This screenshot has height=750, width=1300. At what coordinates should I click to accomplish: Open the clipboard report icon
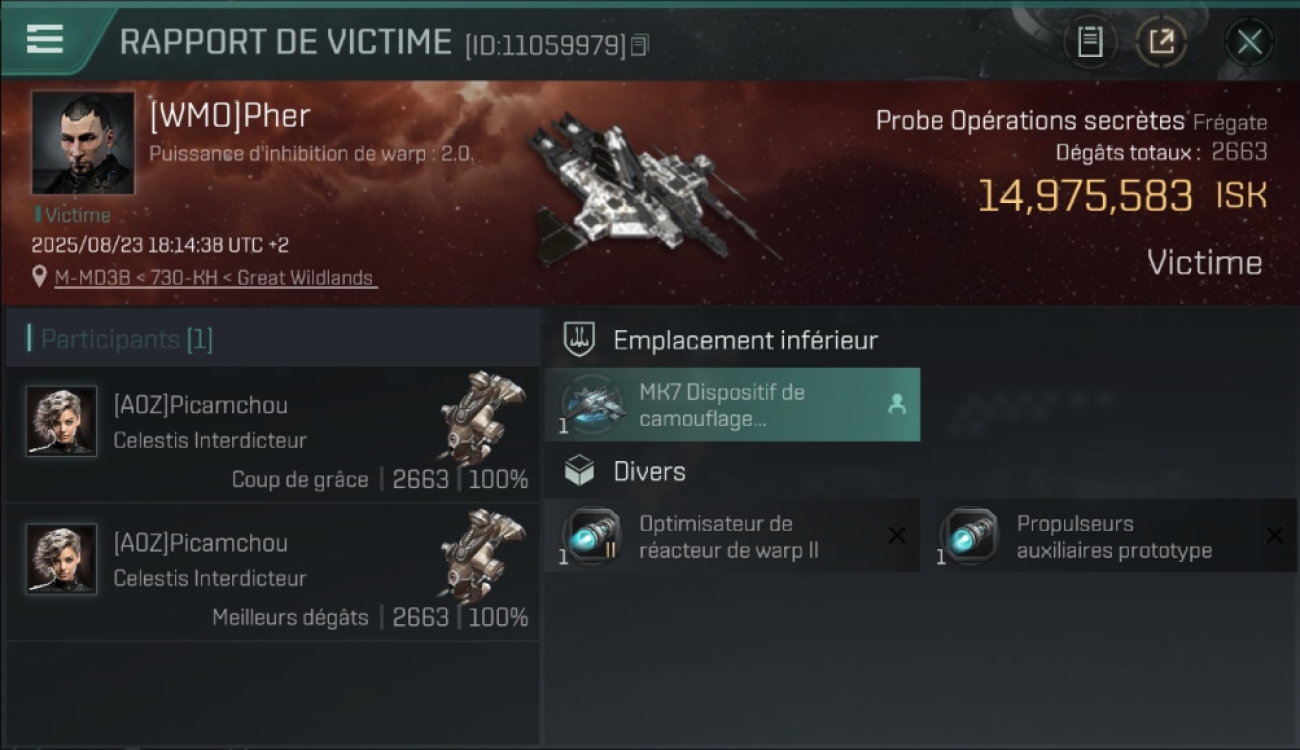[1089, 42]
